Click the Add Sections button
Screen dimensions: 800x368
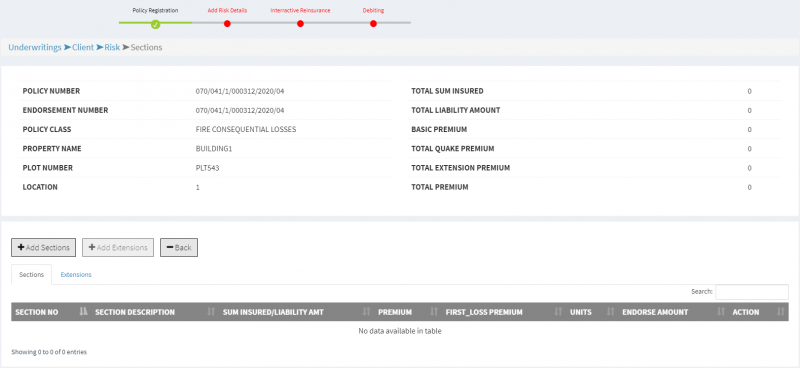[x=43, y=248]
